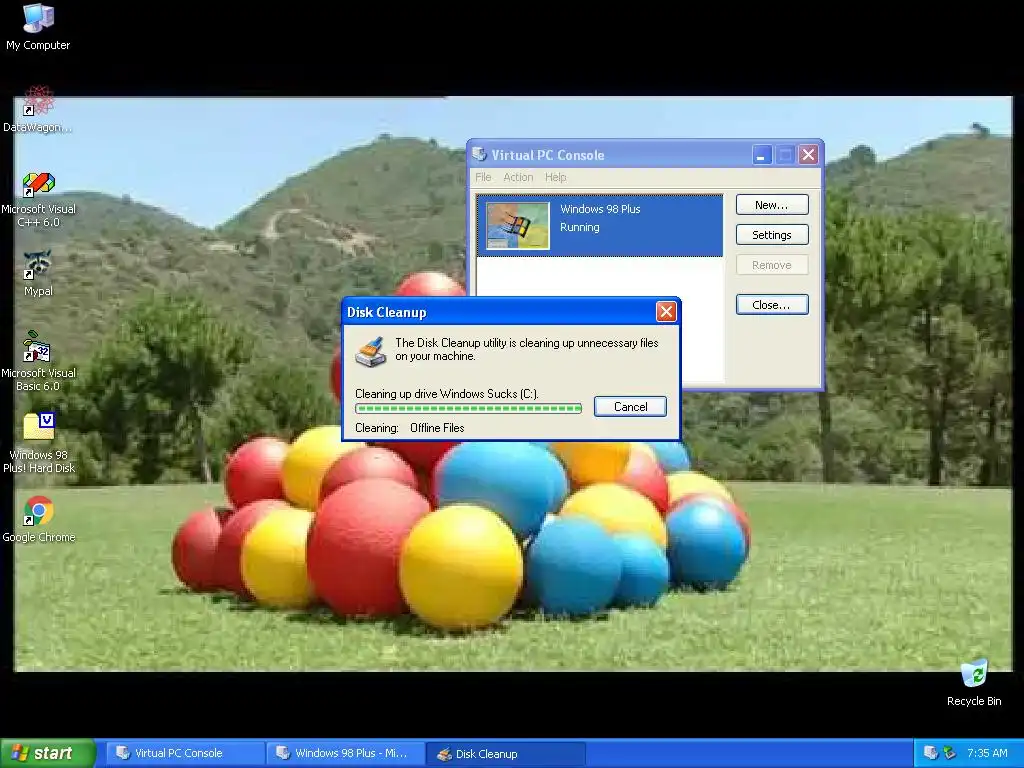Select Microsoft Visual C++ 6.0 shortcut icon
Image resolution: width=1024 pixels, height=768 pixels.
point(39,184)
